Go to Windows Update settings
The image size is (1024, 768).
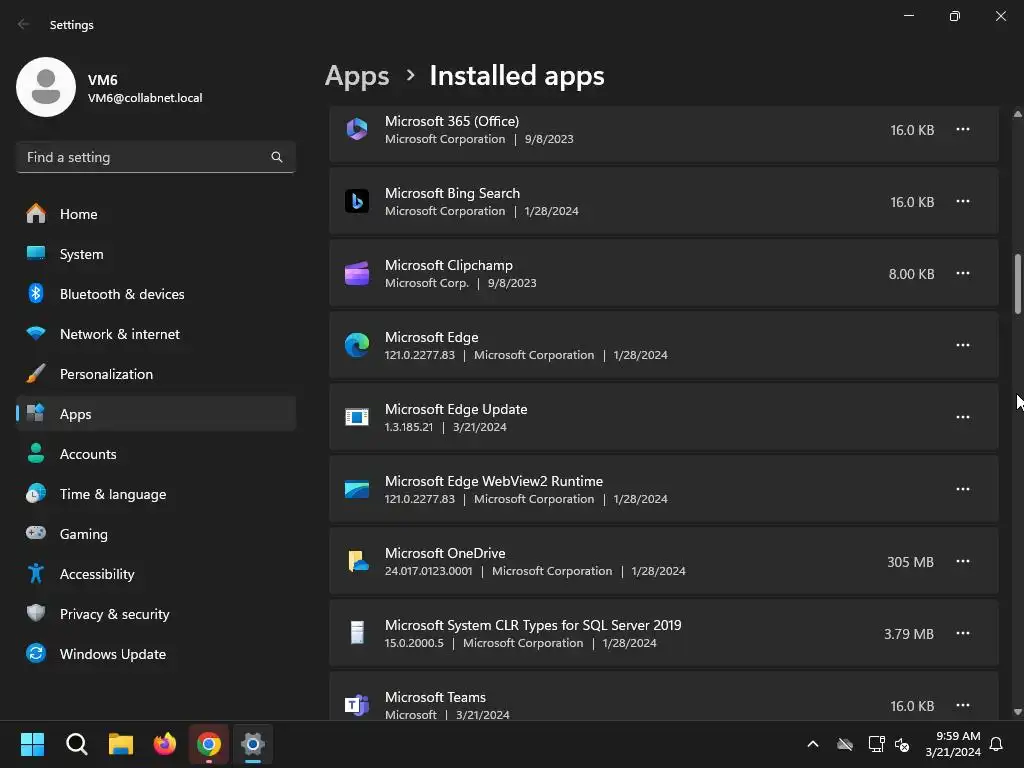[112, 654]
